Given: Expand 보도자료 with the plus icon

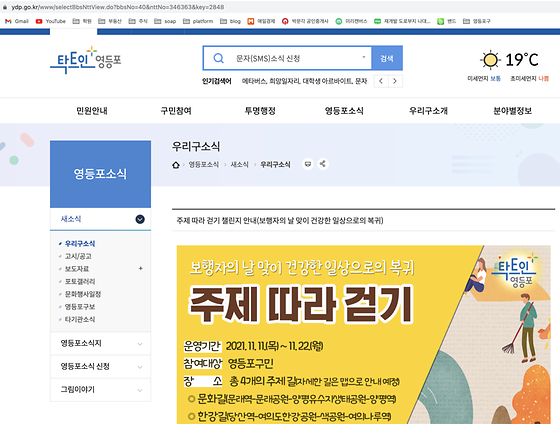Looking at the screenshot, I should 140,268.
